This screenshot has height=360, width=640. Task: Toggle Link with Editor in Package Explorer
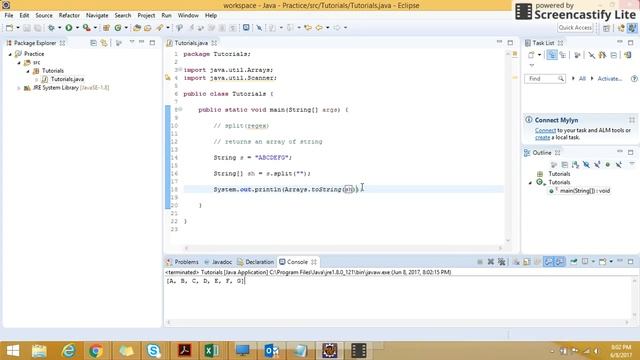pyautogui.click(x=104, y=43)
